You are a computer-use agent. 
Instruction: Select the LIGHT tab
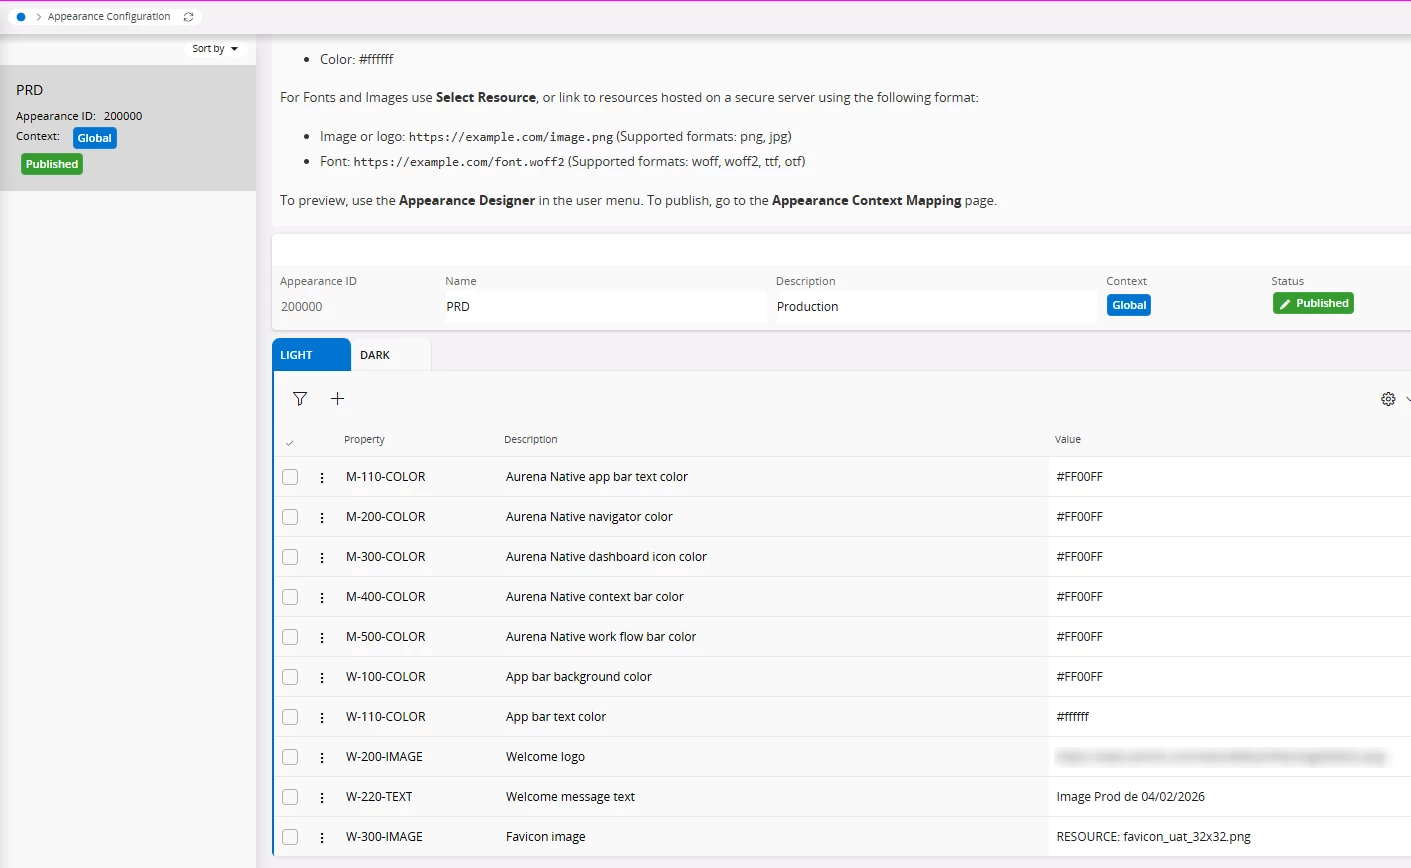pyautogui.click(x=297, y=355)
